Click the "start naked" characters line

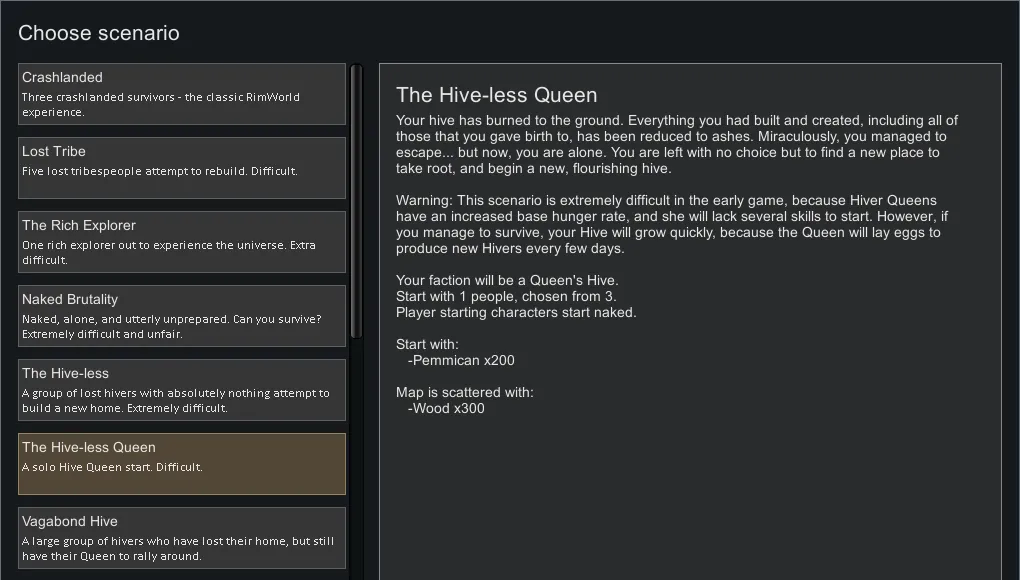tap(516, 312)
